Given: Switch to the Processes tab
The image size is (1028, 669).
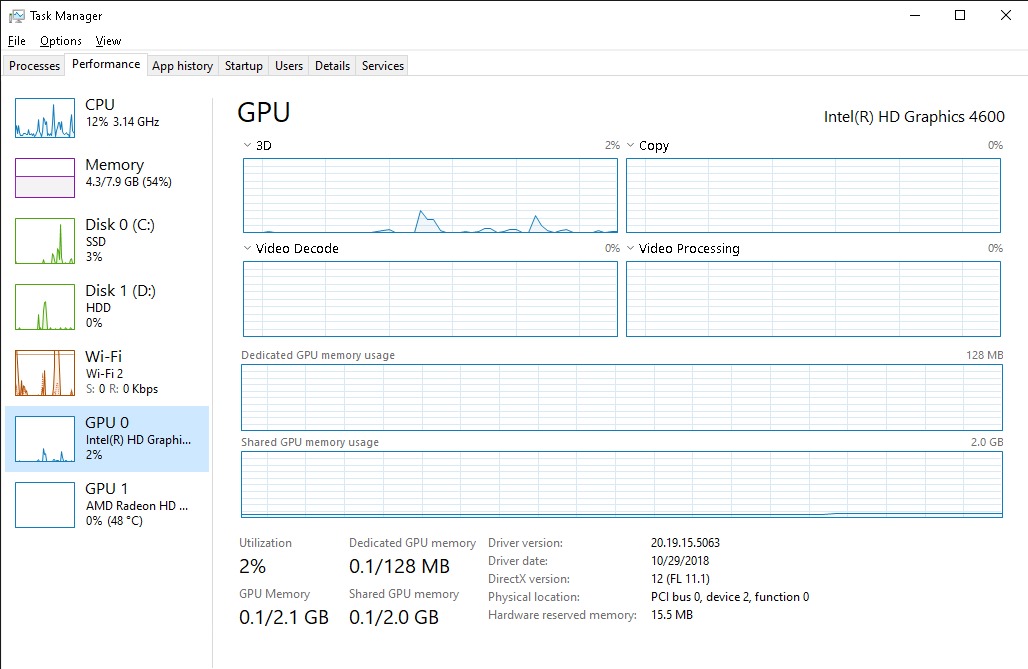Looking at the screenshot, I should (35, 66).
